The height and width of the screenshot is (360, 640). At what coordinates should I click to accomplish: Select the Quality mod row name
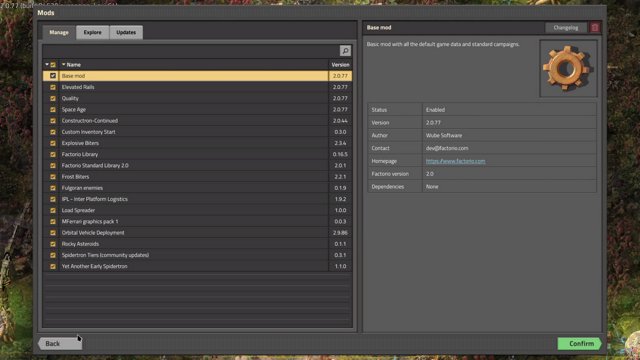(x=70, y=98)
